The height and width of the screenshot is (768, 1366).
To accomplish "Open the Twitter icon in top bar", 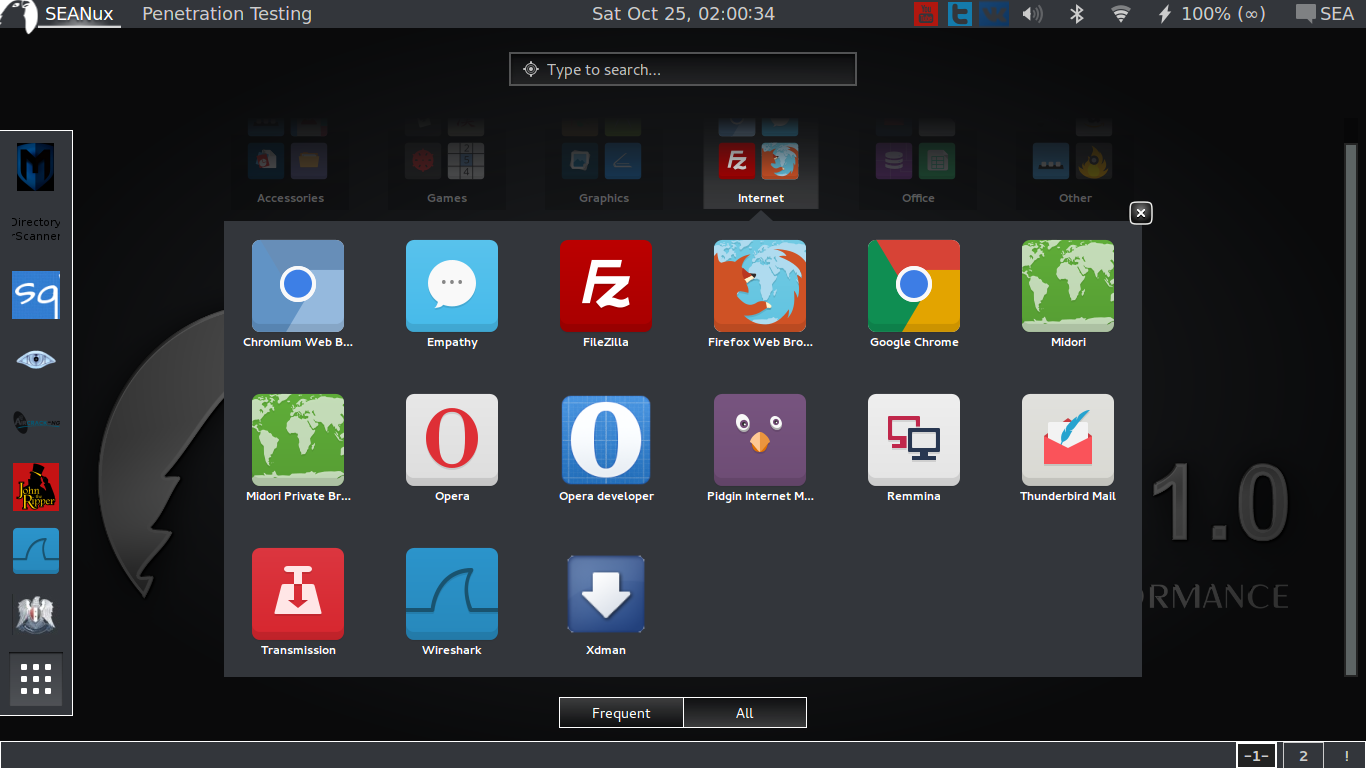I will click(960, 14).
